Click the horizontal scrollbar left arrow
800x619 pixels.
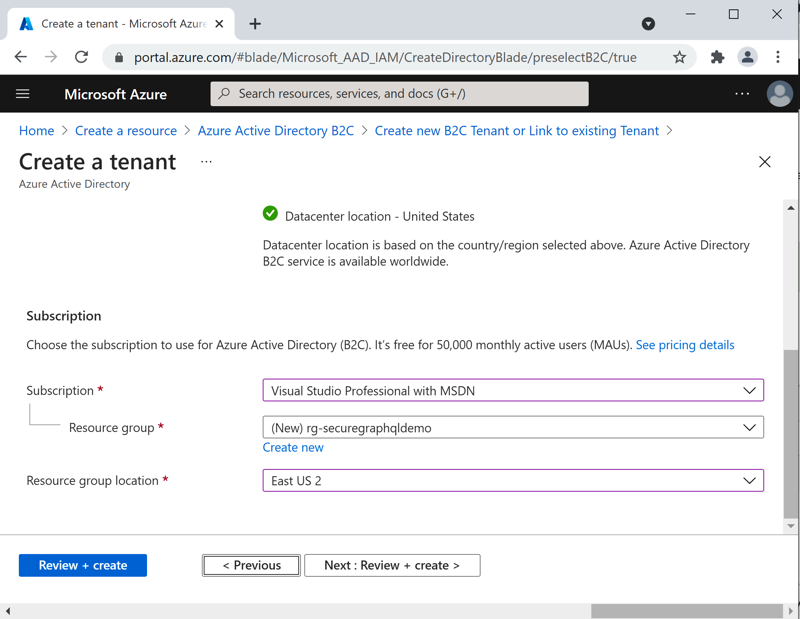click(7, 611)
